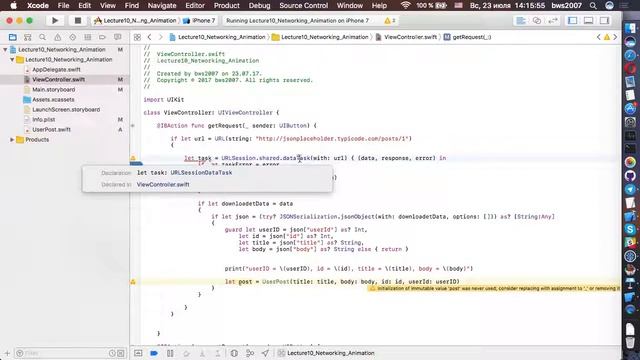Open scheme selector Lecture10_N...ng_Animation
This screenshot has height=360, width=640.
[135, 20]
